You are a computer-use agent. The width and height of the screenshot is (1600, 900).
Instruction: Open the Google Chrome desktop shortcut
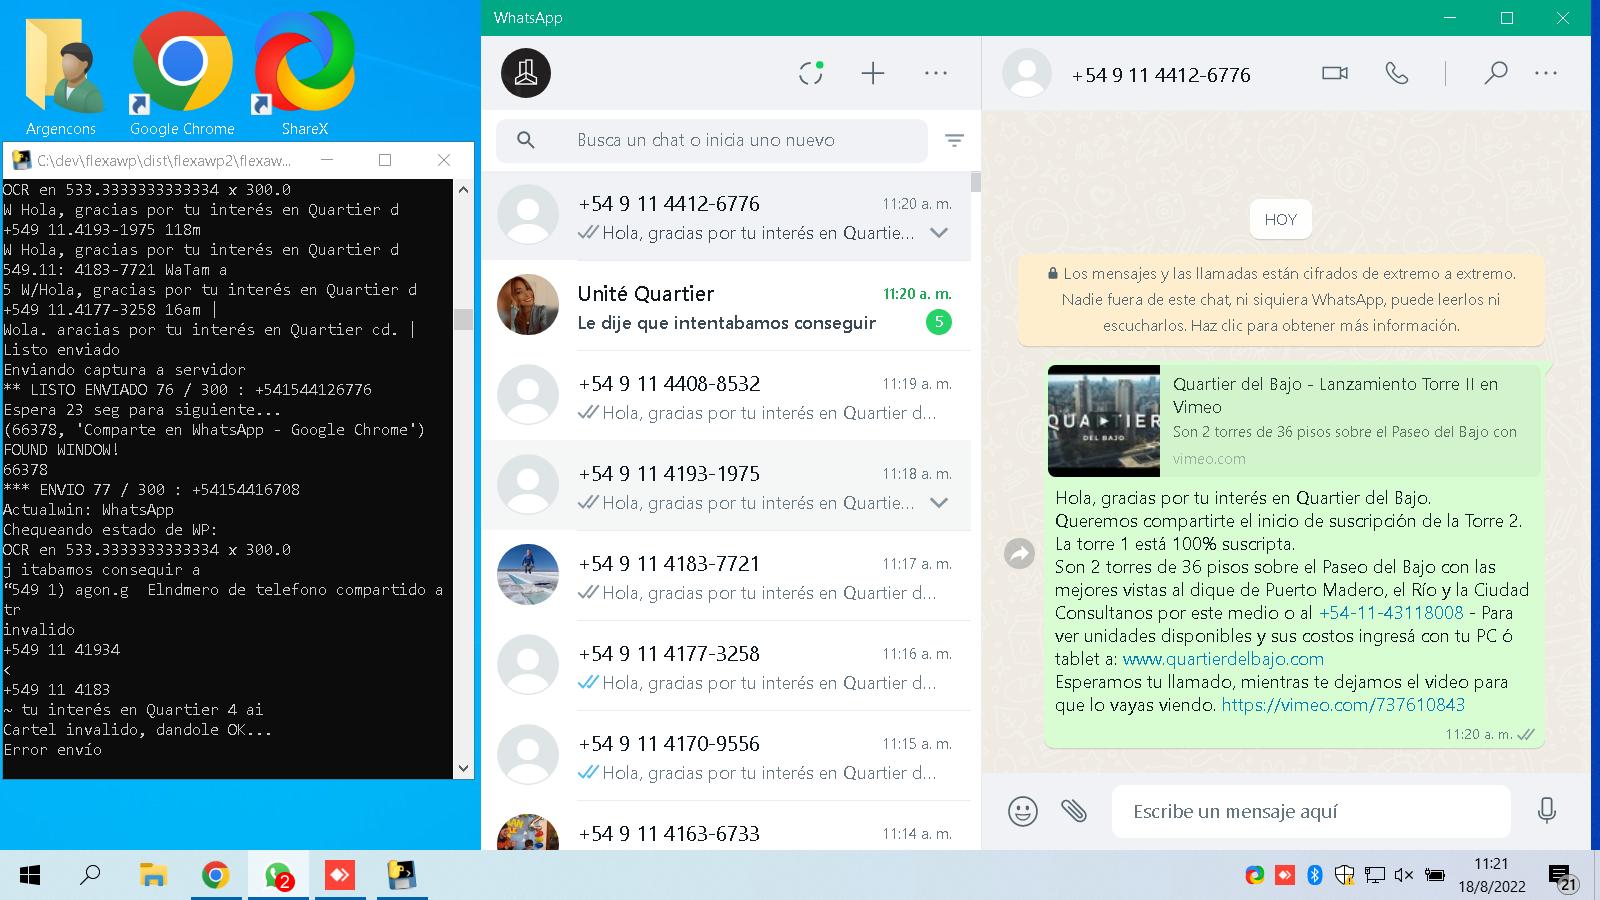(182, 75)
